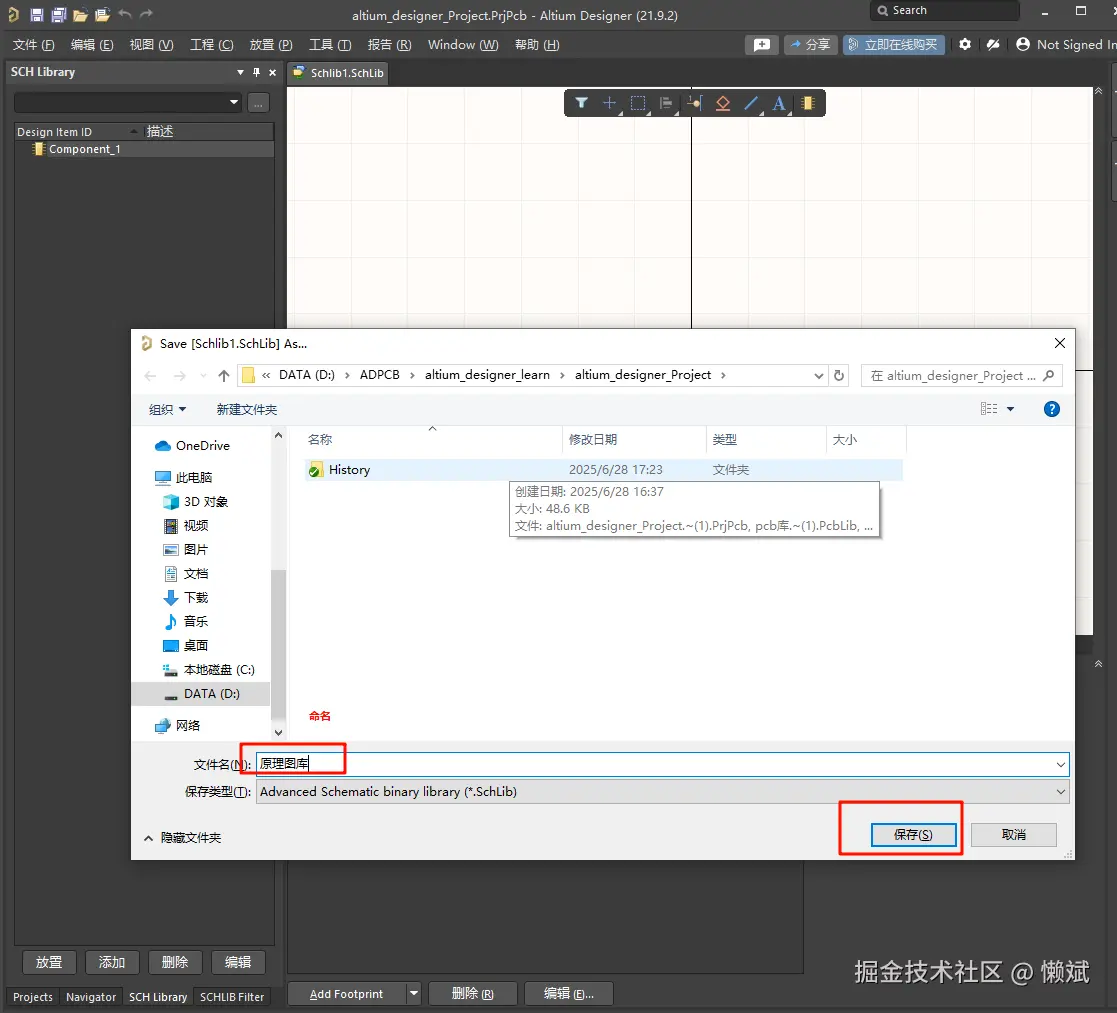Click the Add Footprint button
Screen dimensions: 1117x1013
[x=346, y=993]
